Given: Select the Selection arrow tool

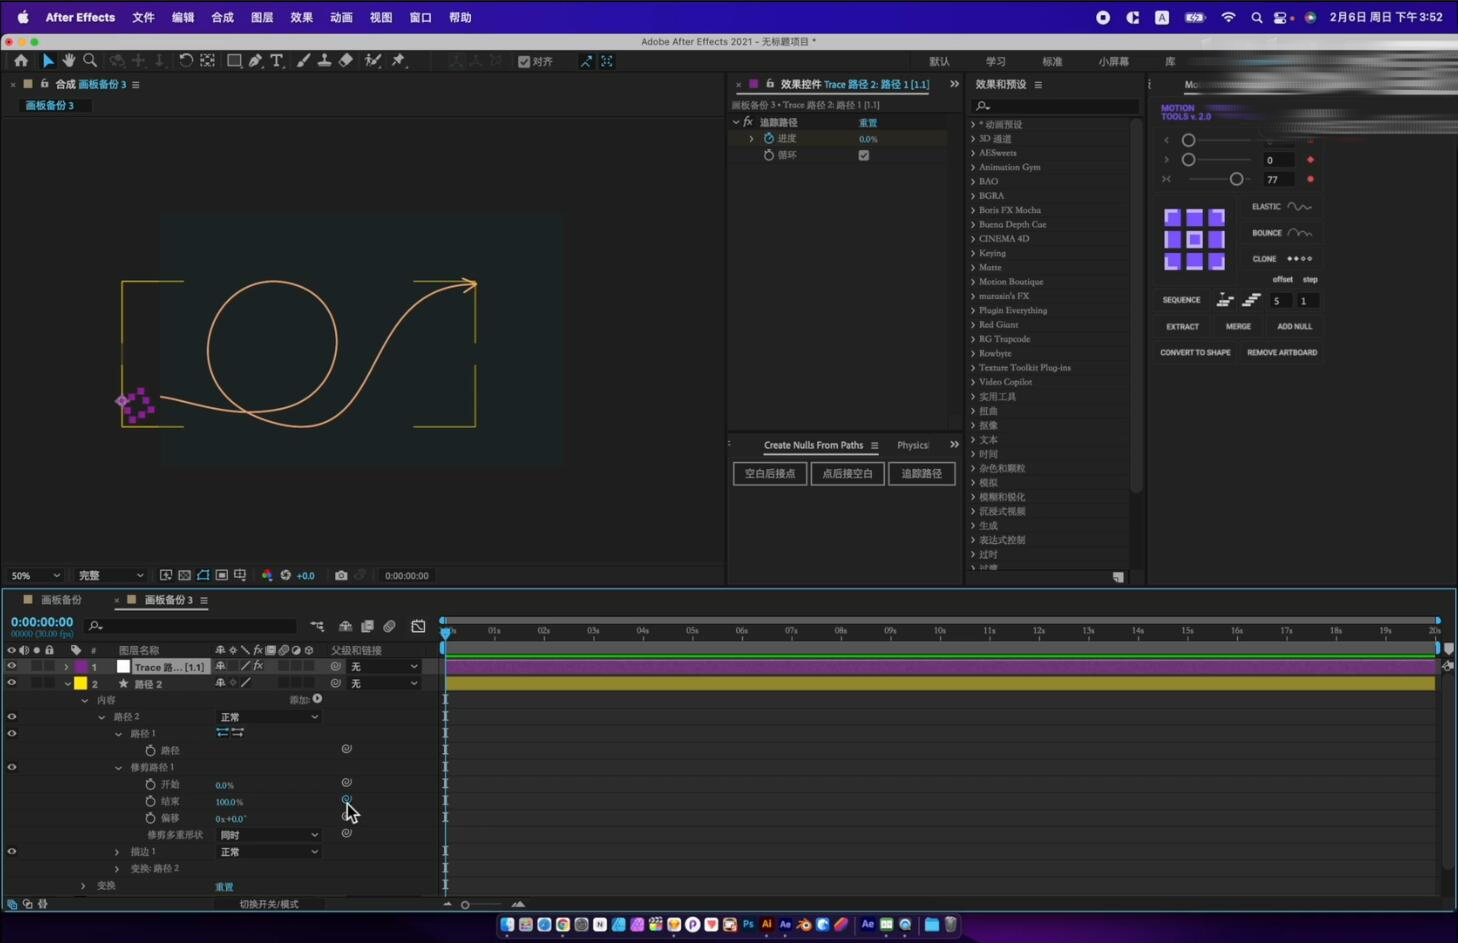Looking at the screenshot, I should click(x=48, y=61).
